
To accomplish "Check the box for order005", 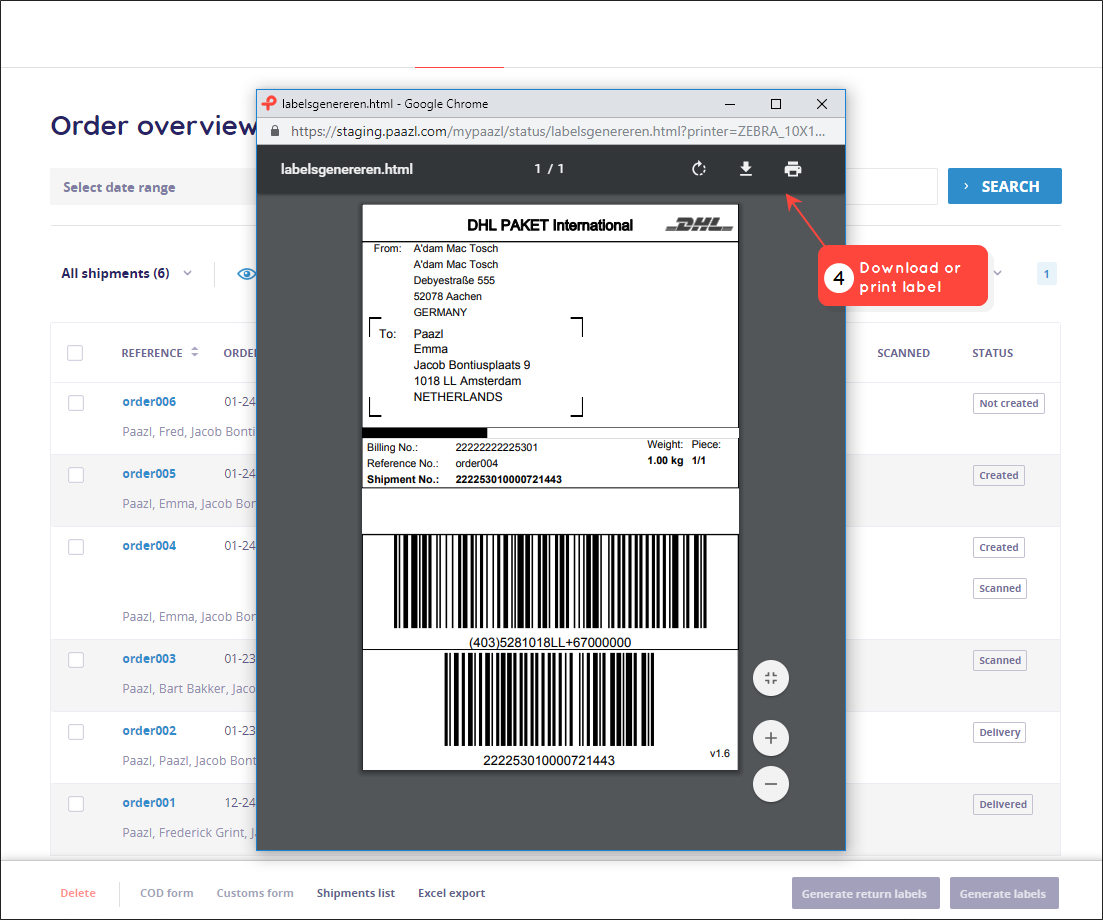I will point(76,475).
